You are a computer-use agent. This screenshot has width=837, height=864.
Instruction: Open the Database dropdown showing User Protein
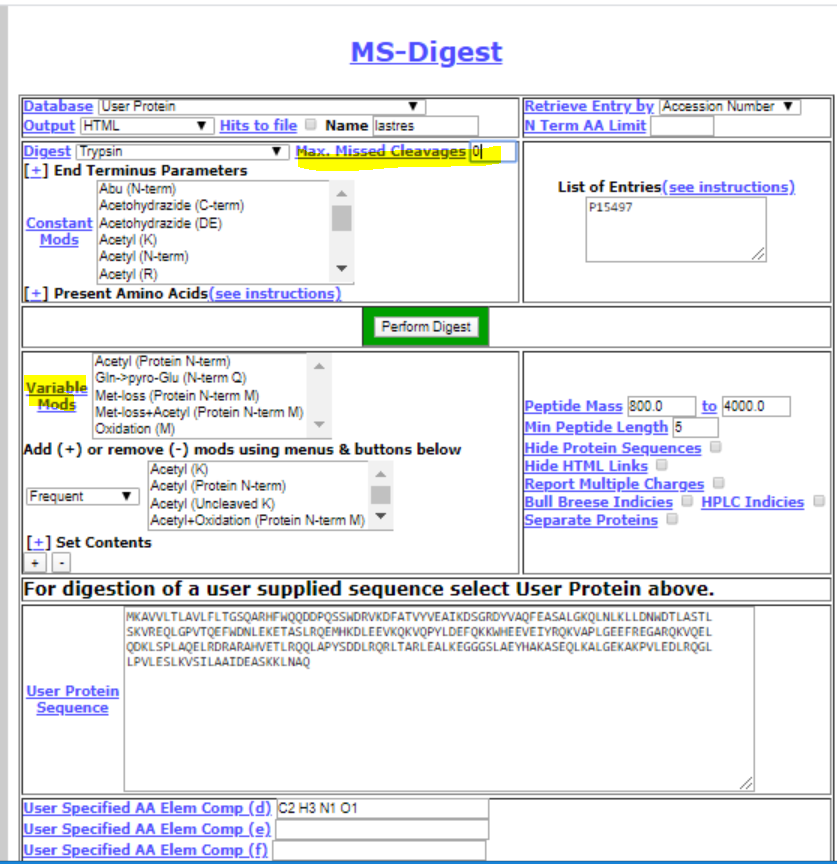pos(262,106)
